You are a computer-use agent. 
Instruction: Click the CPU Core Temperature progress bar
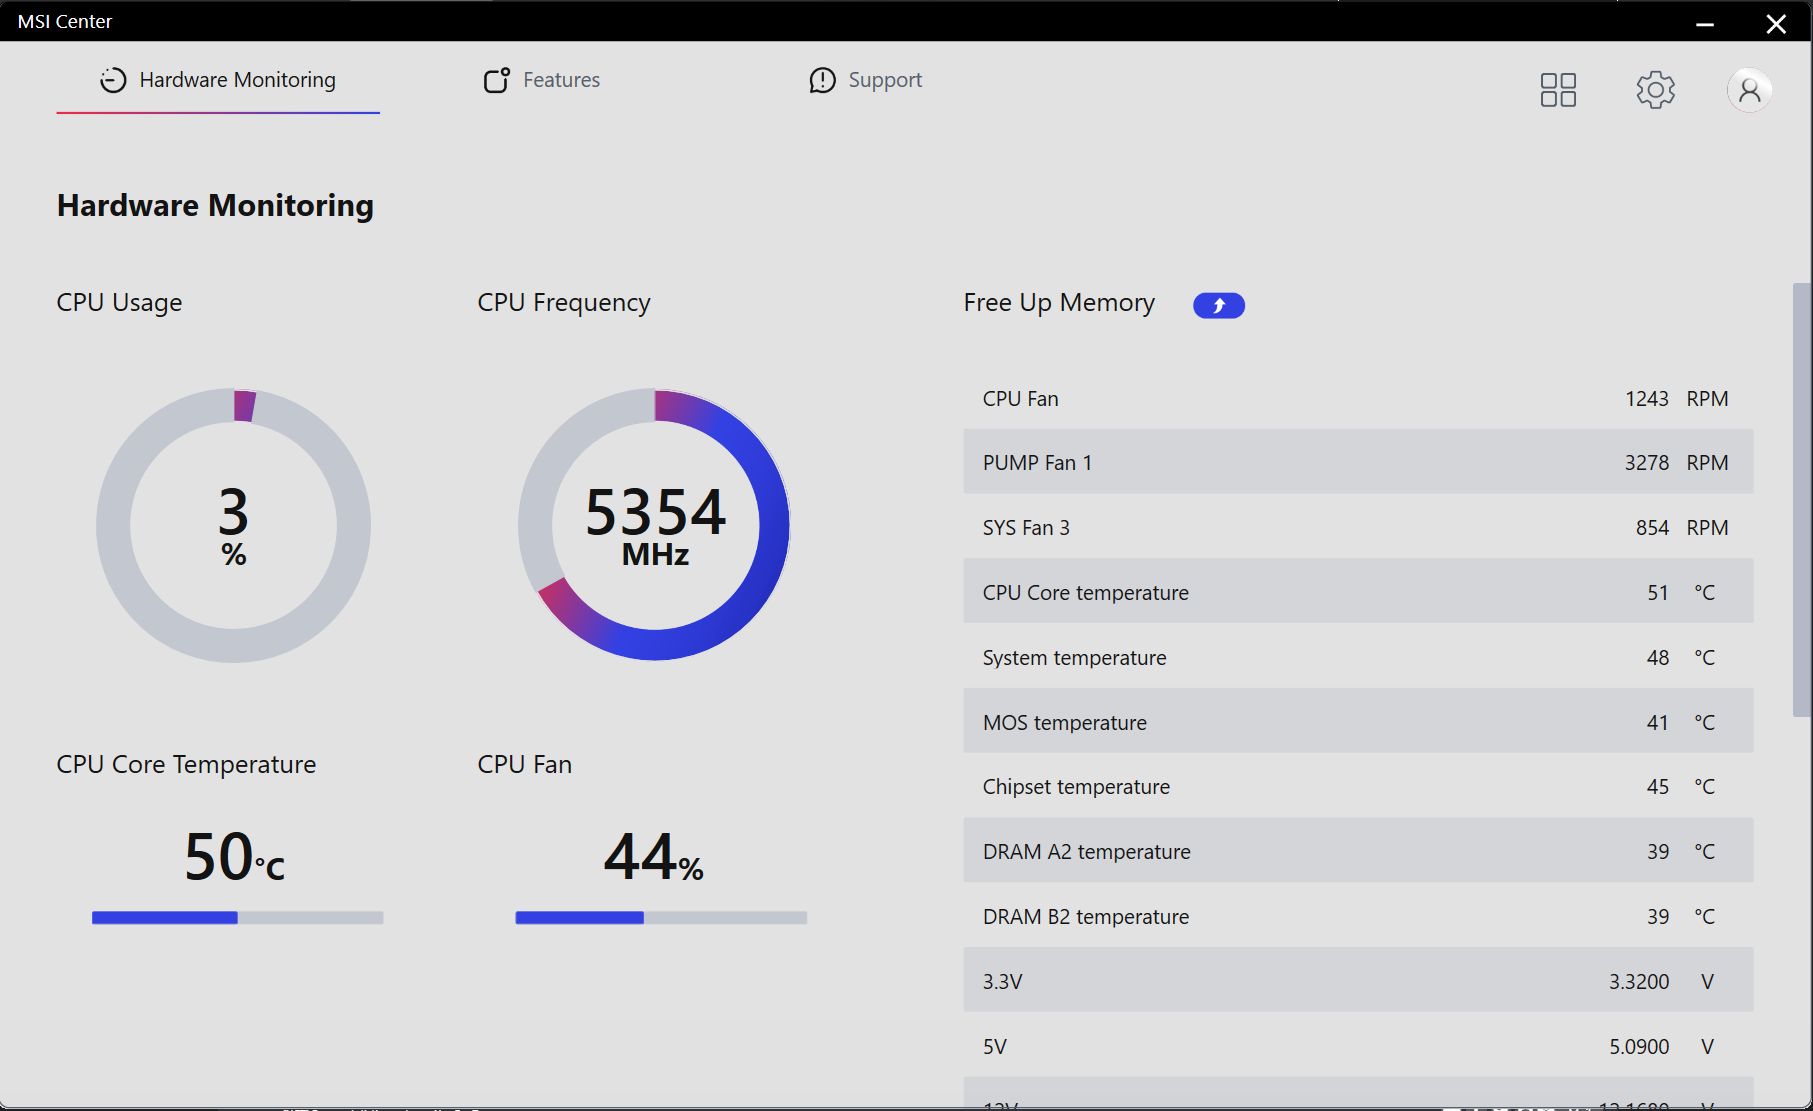tap(237, 918)
